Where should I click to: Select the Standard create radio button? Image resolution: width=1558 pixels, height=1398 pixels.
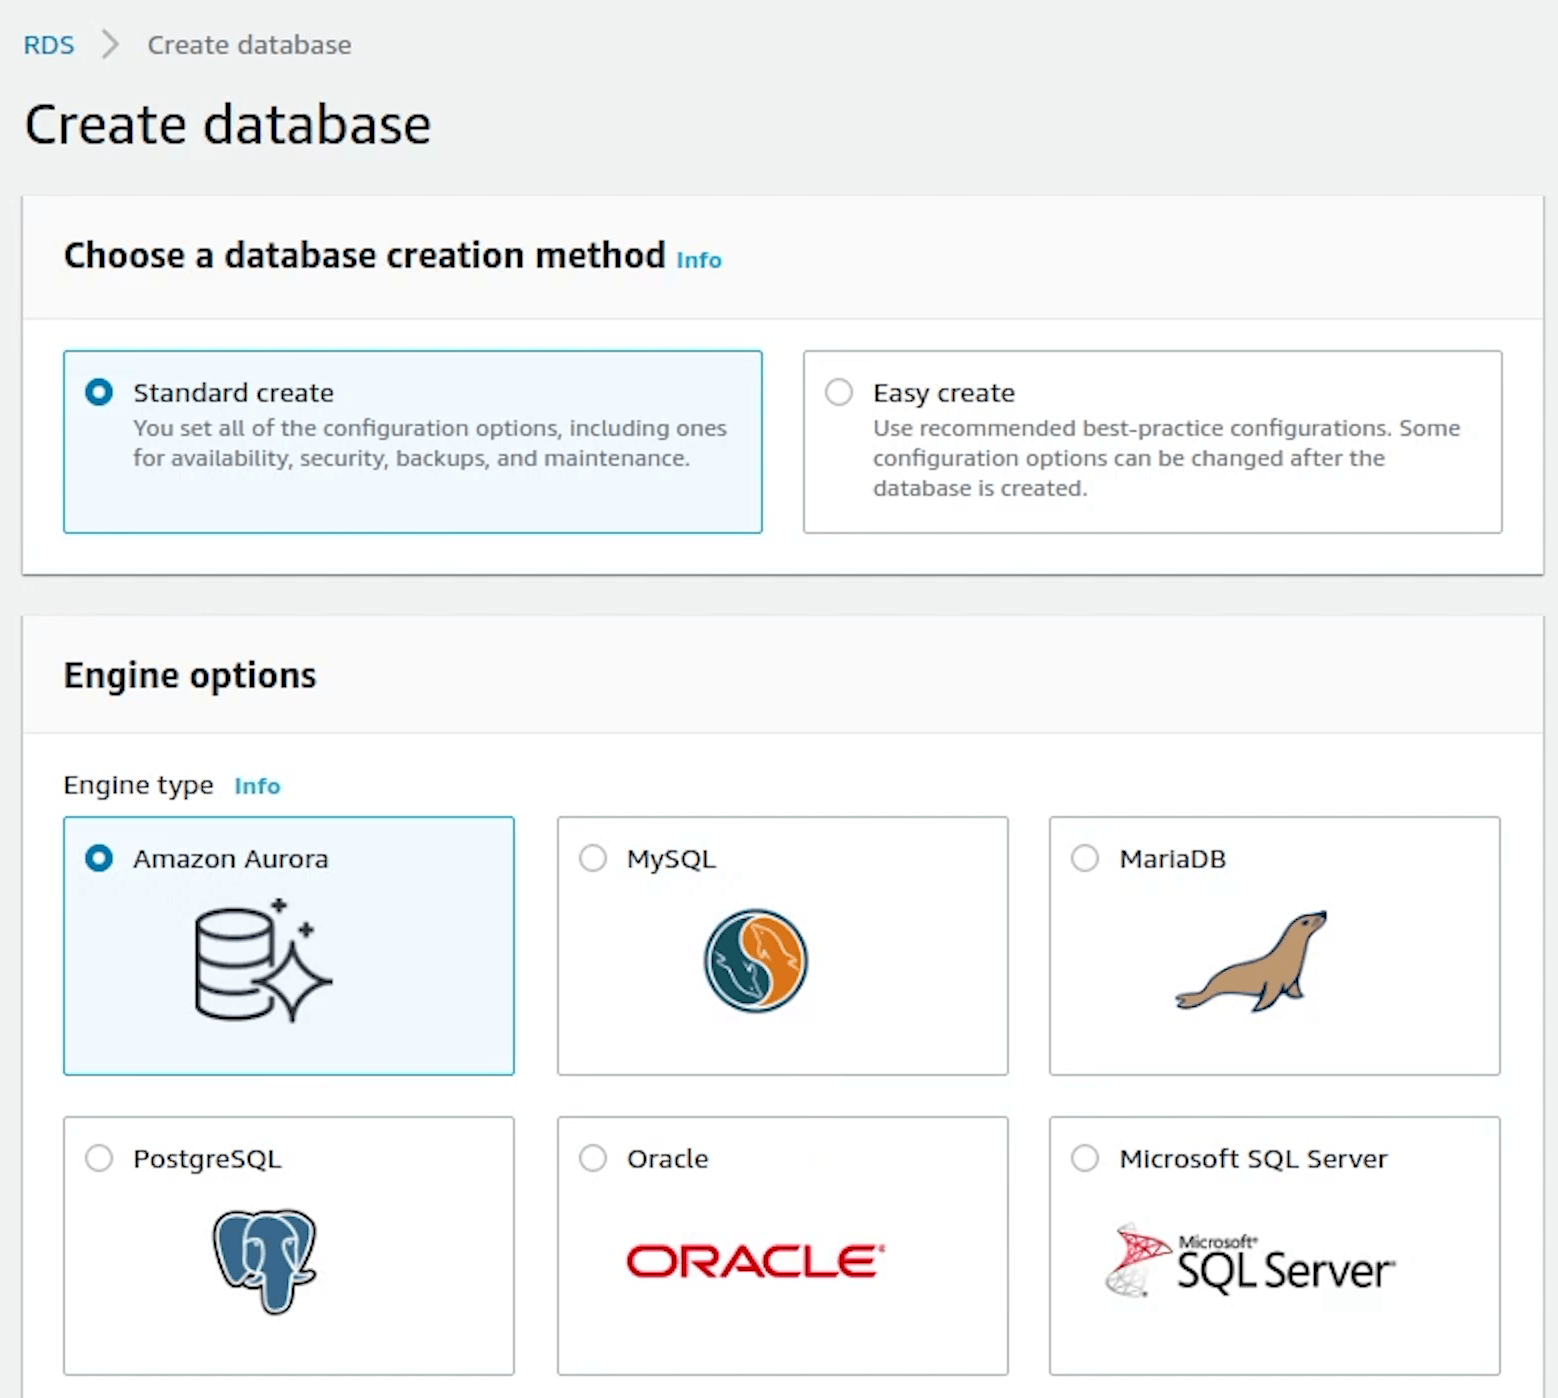point(99,392)
